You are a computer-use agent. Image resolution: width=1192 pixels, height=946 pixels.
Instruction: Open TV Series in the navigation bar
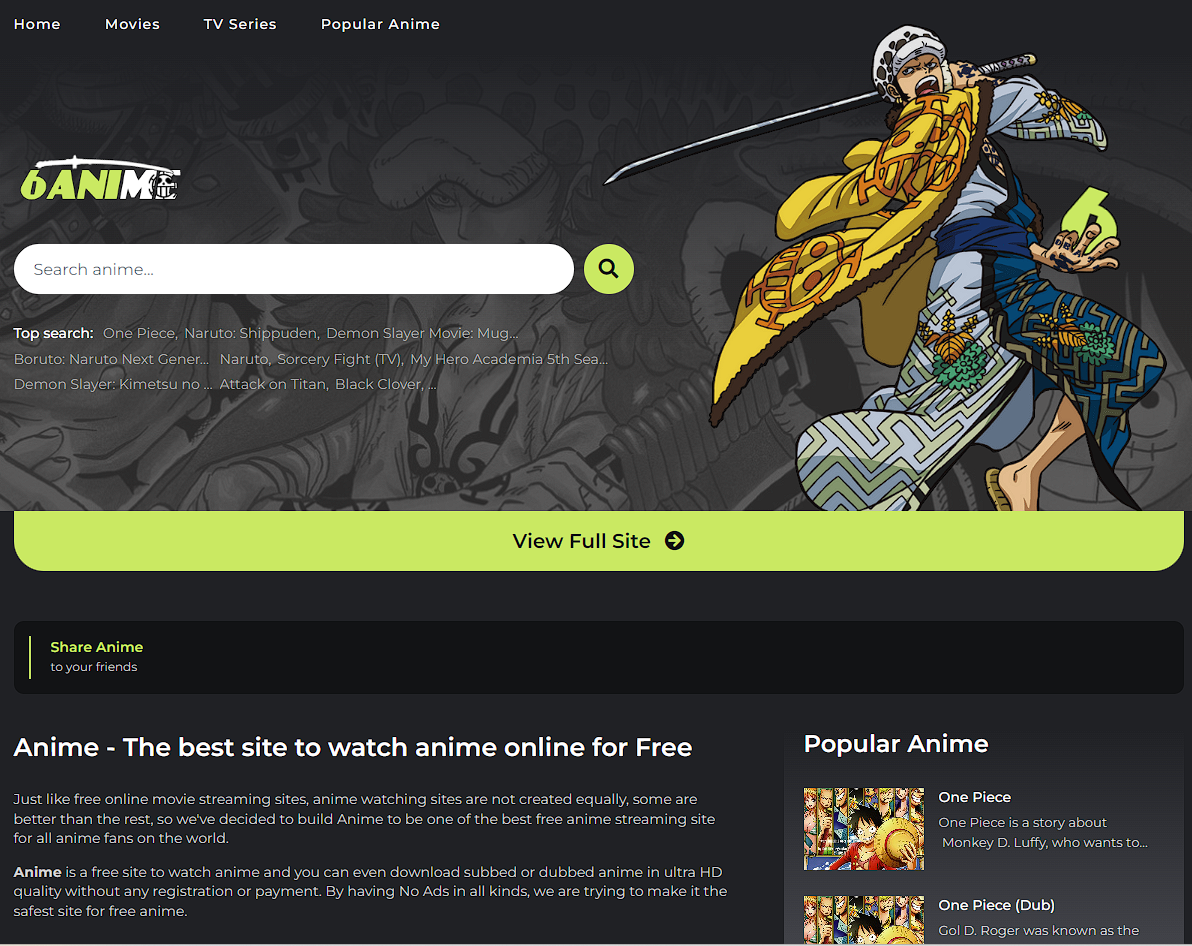[240, 24]
